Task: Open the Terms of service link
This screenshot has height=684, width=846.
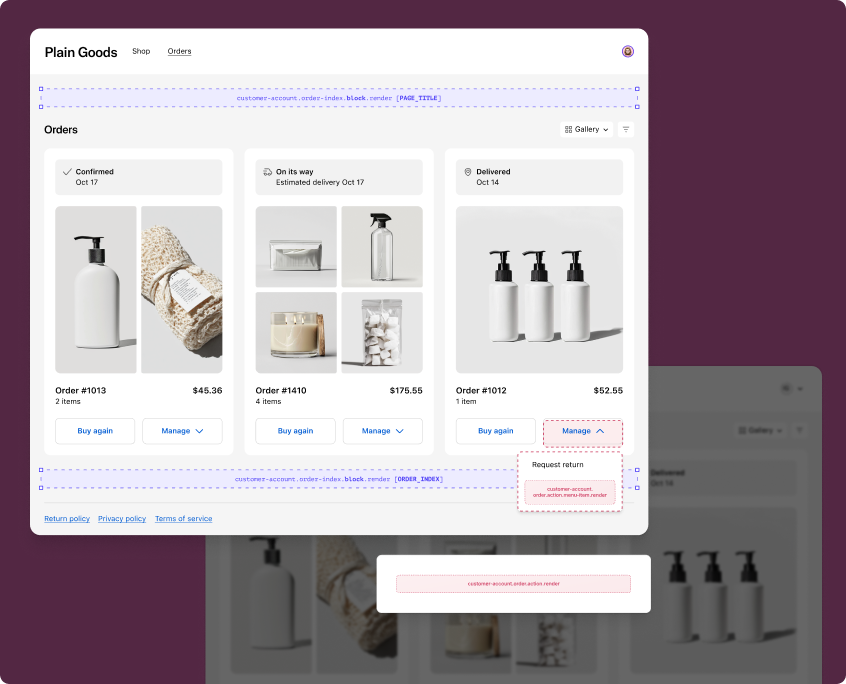Action: [x=183, y=518]
